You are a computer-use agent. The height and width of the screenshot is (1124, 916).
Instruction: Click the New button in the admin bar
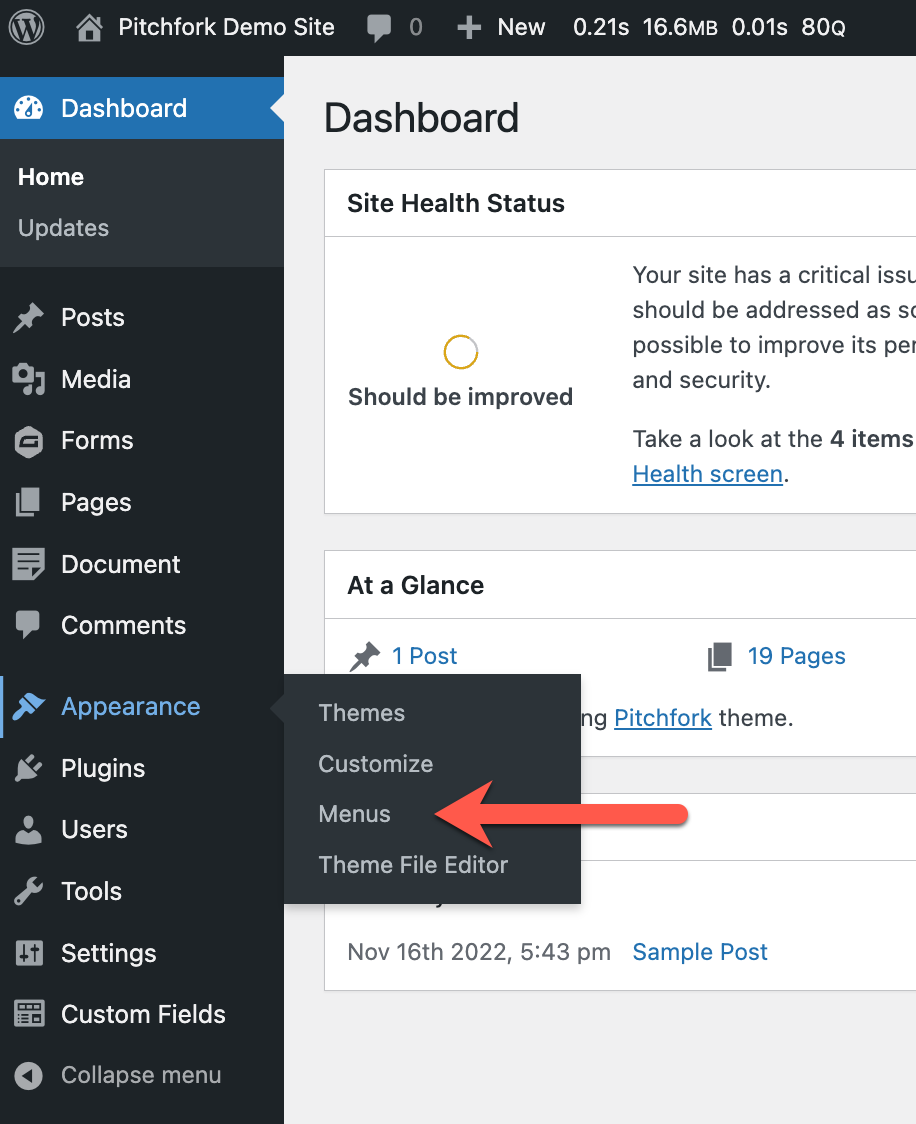coord(500,27)
